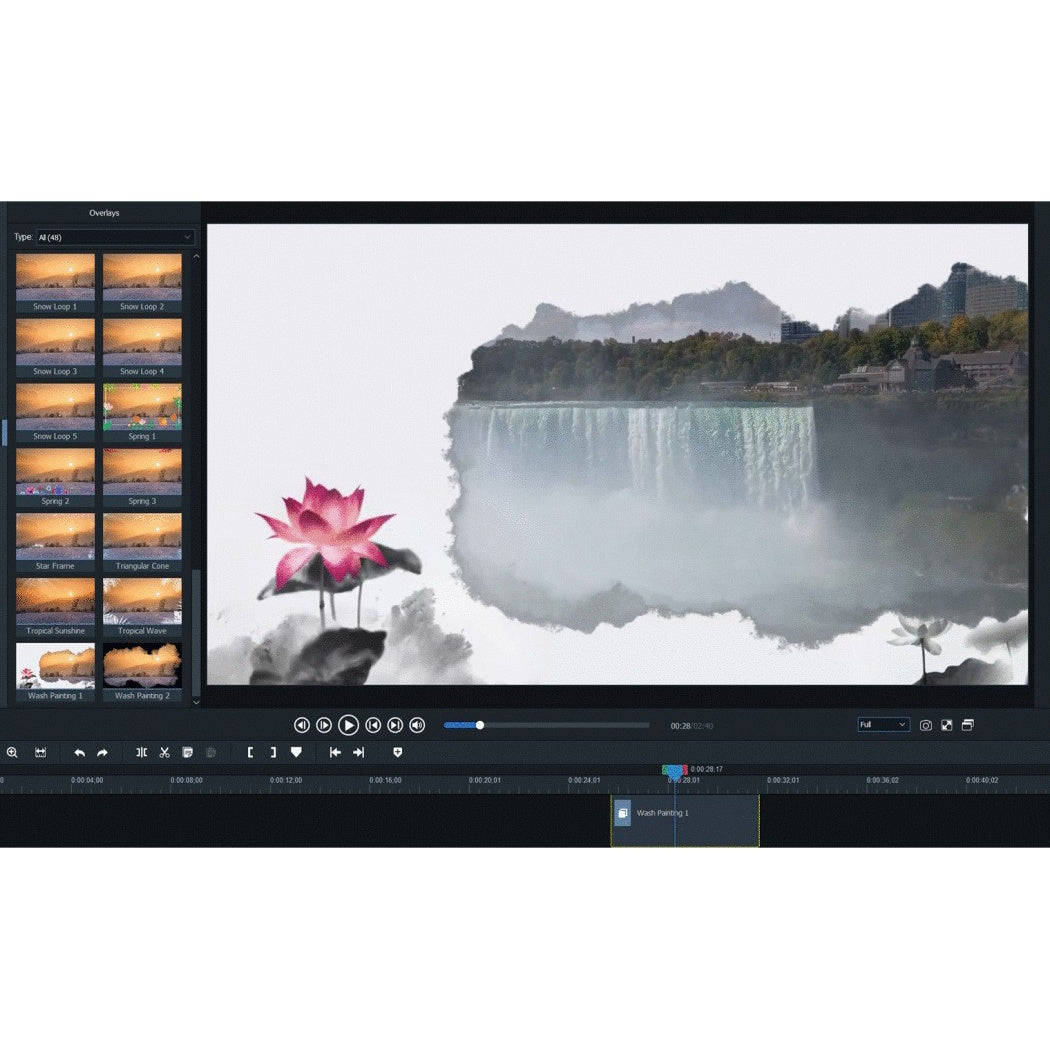Toggle play on the preview playback control
Viewport: 1050px width, 1050px height.
pyautogui.click(x=348, y=725)
